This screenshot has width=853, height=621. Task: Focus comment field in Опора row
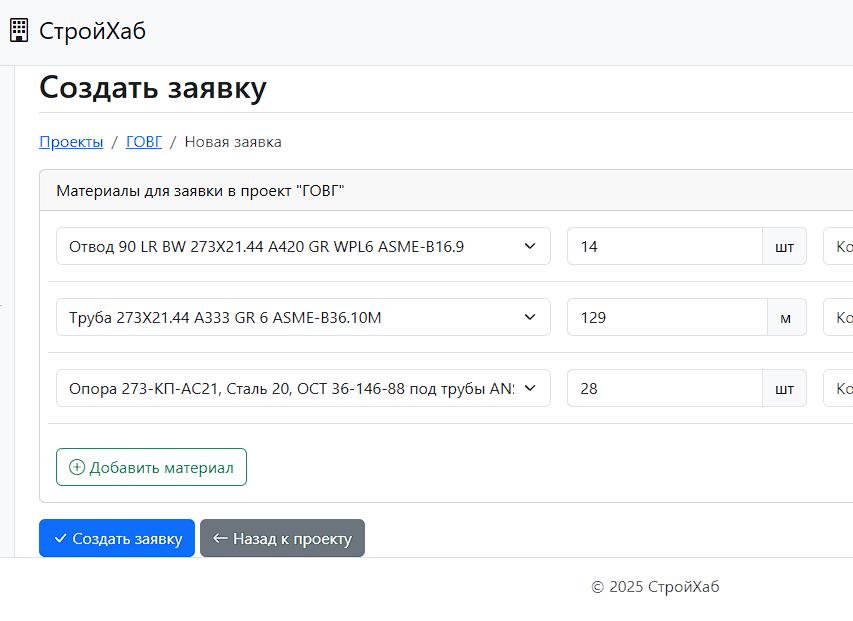click(838, 388)
